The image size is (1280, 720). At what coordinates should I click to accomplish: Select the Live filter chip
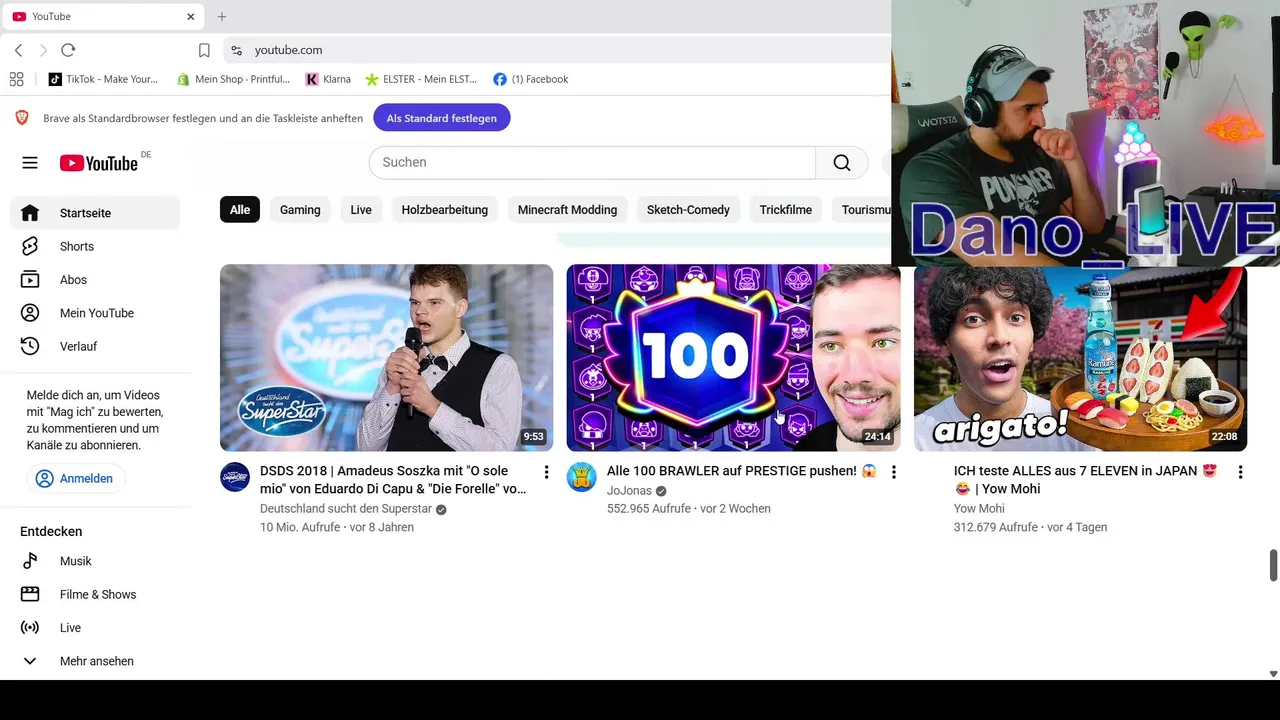point(361,210)
